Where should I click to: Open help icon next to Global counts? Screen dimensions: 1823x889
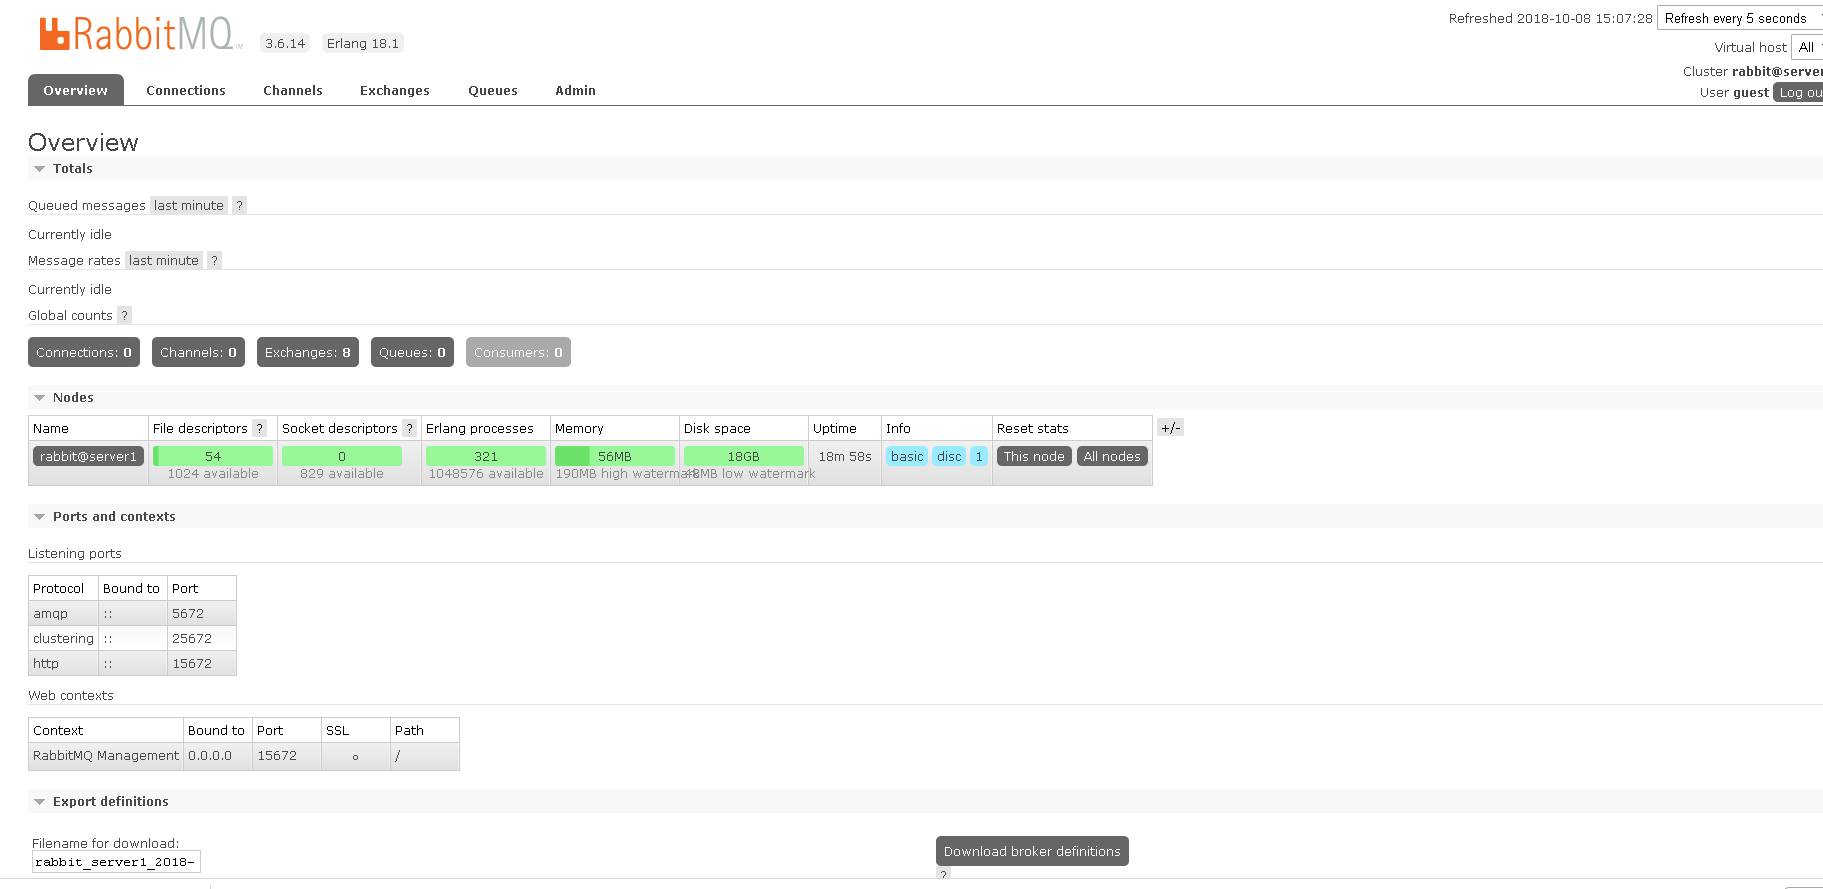click(124, 315)
